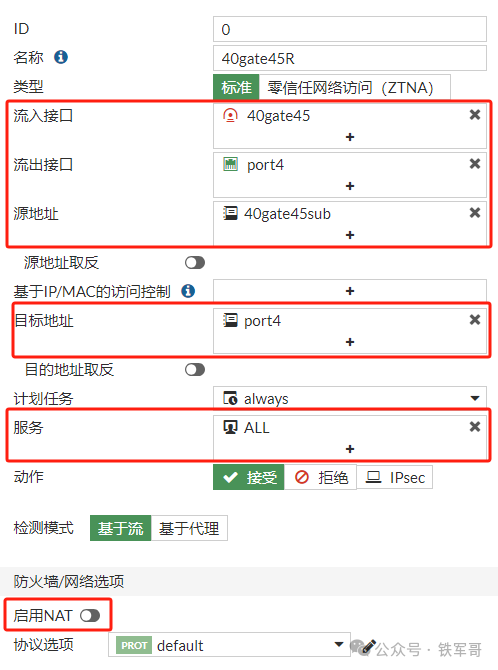The height and width of the screenshot is (670, 498).
Task: Remove 40gate45sub source address entry
Action: (x=474, y=213)
